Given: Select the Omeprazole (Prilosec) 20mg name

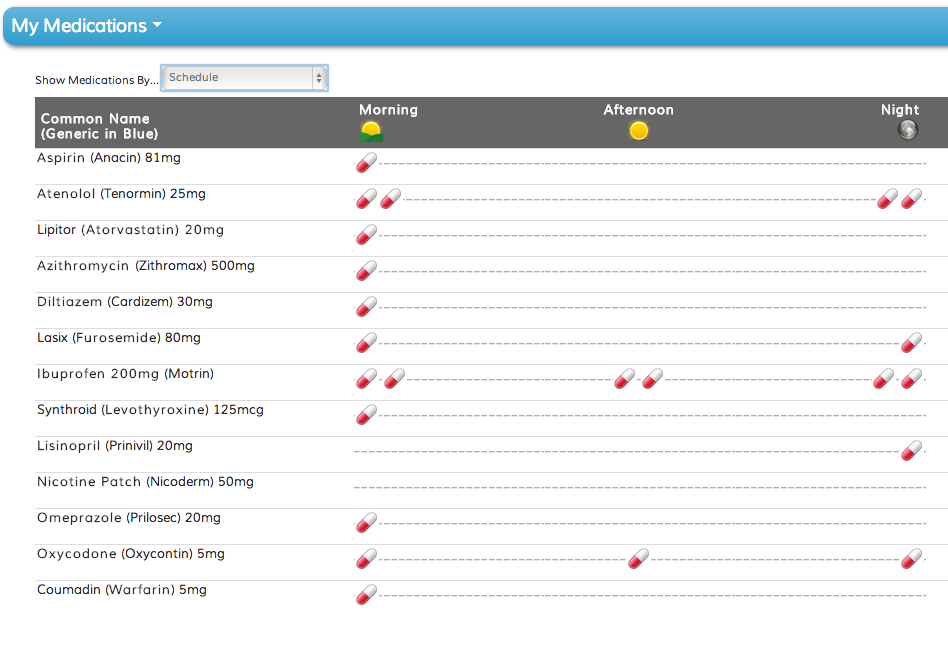Looking at the screenshot, I should coord(129,518).
